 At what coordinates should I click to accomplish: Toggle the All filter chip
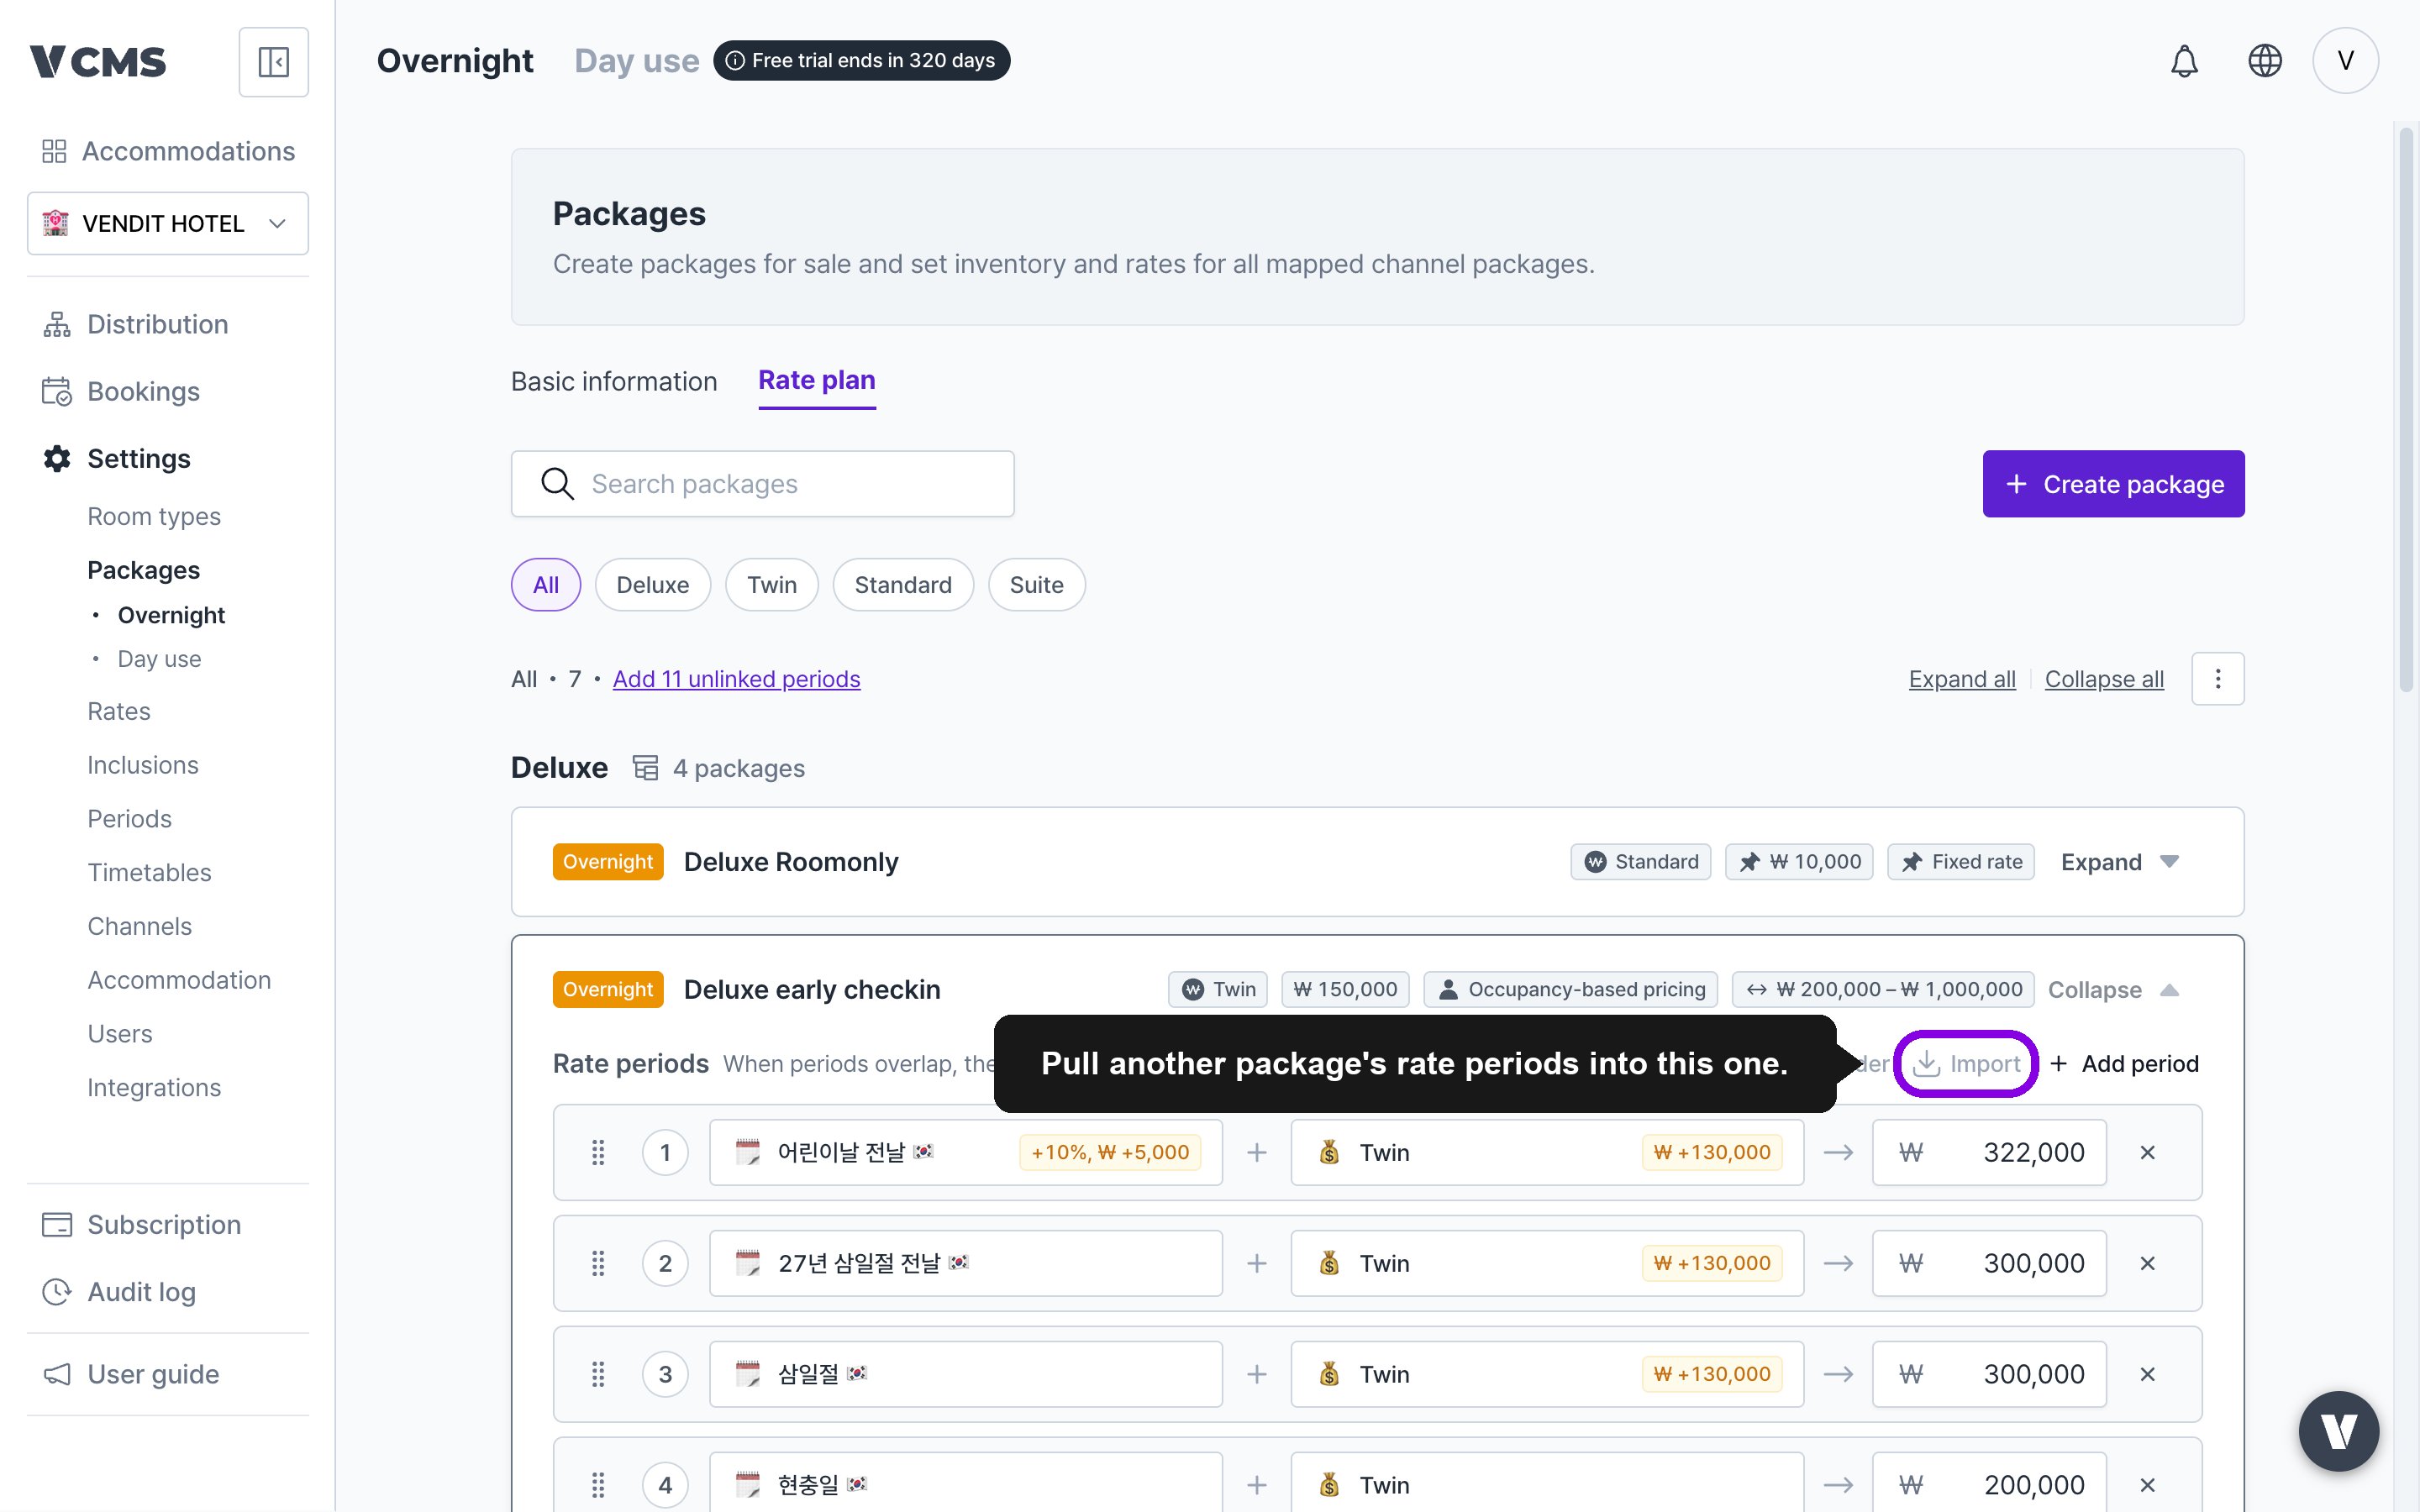(545, 585)
